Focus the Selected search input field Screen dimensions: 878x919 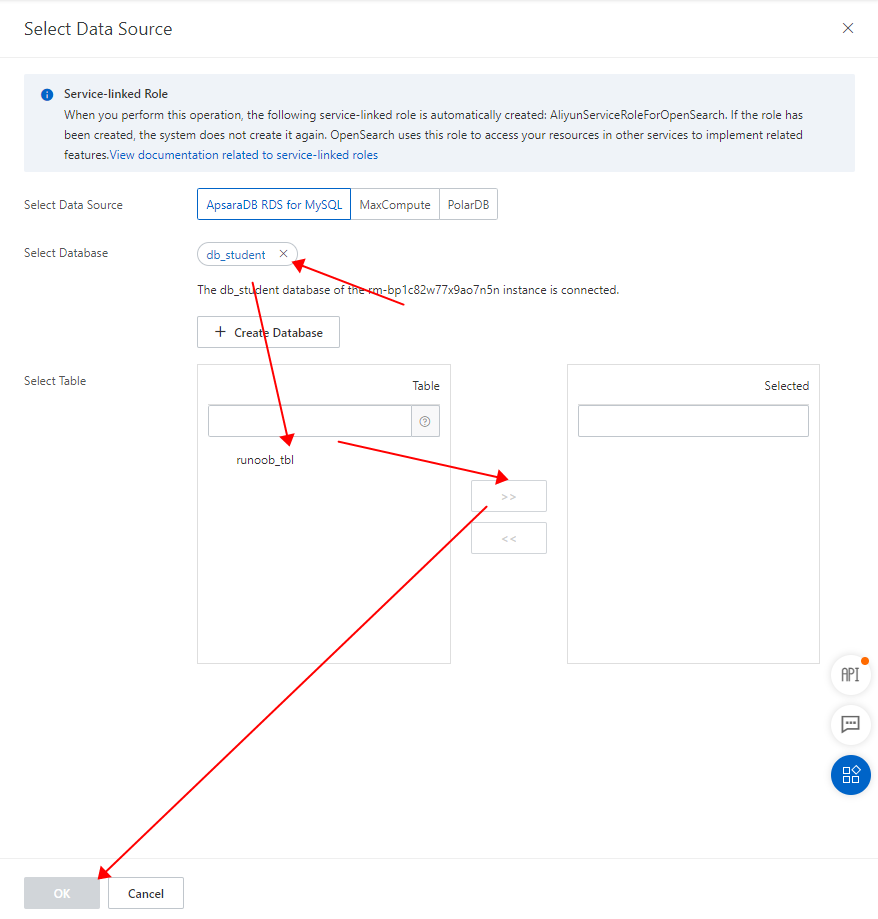click(x=693, y=421)
